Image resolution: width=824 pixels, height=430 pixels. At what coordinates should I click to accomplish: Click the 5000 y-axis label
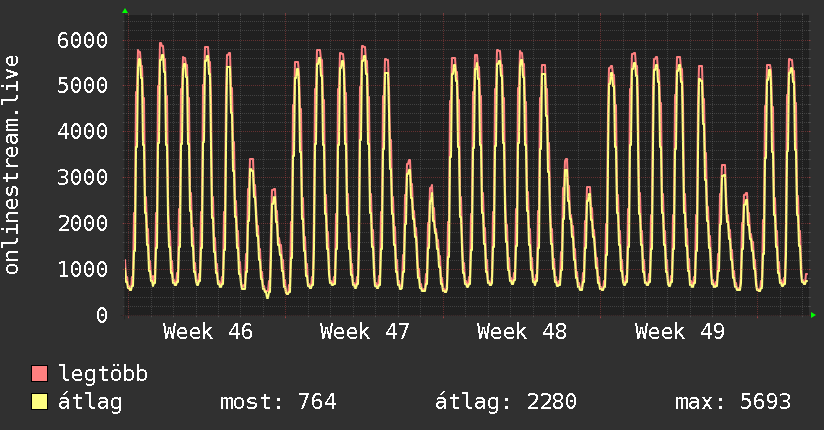83,85
